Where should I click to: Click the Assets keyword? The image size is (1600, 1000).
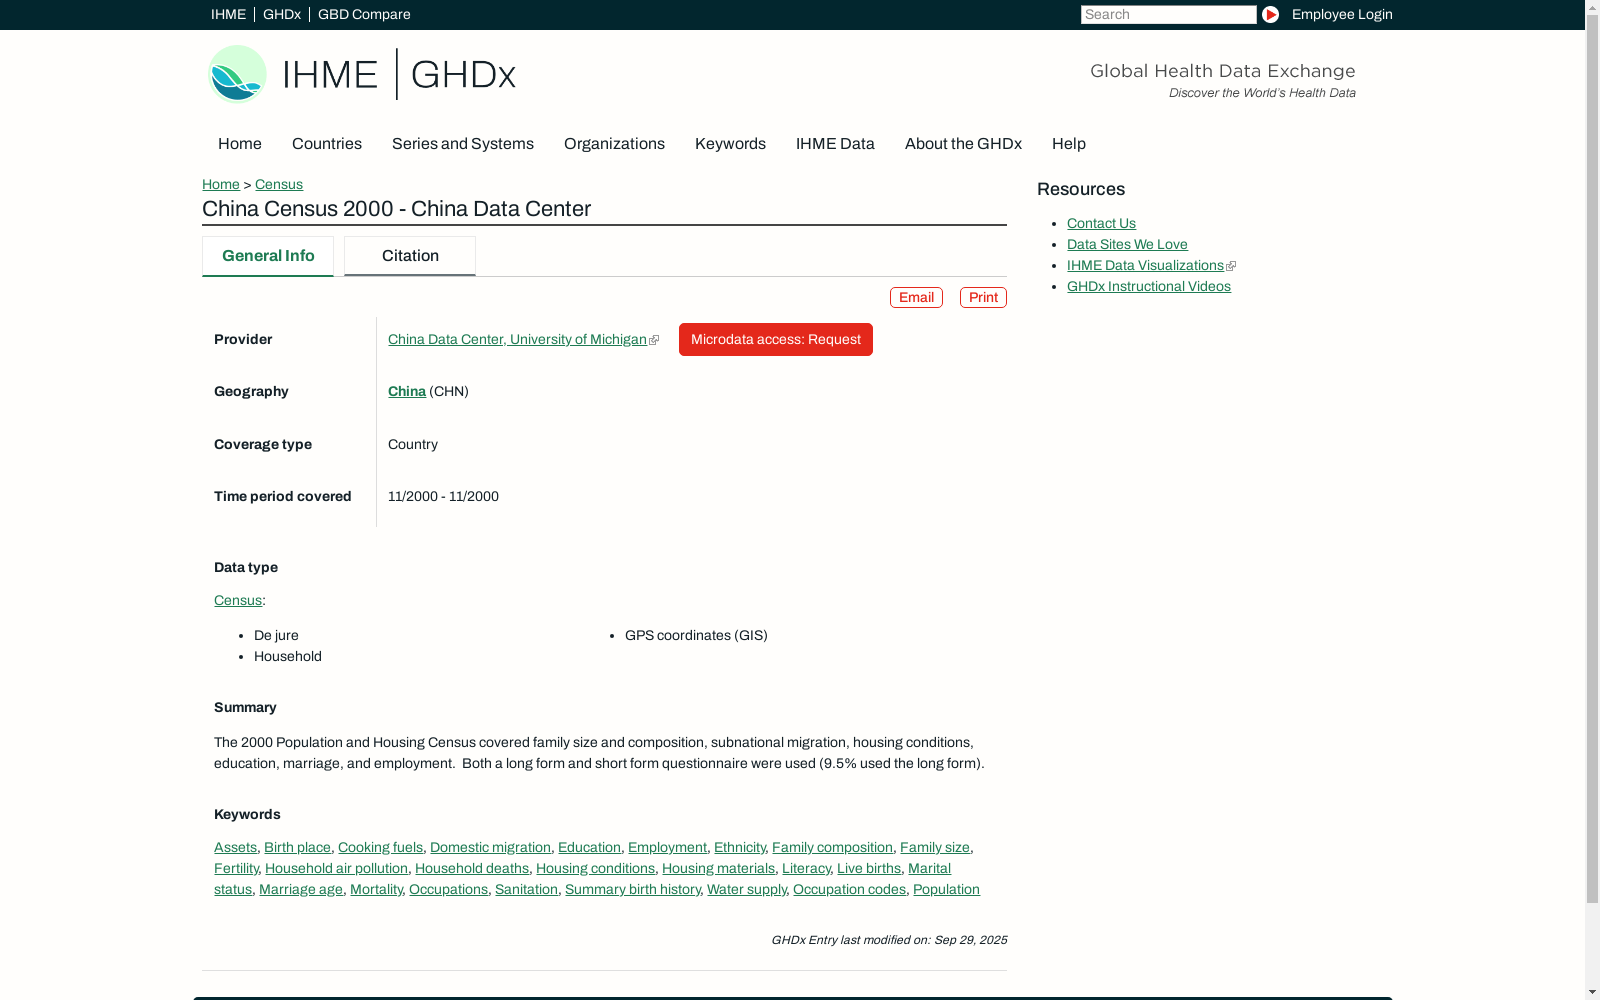click(235, 848)
